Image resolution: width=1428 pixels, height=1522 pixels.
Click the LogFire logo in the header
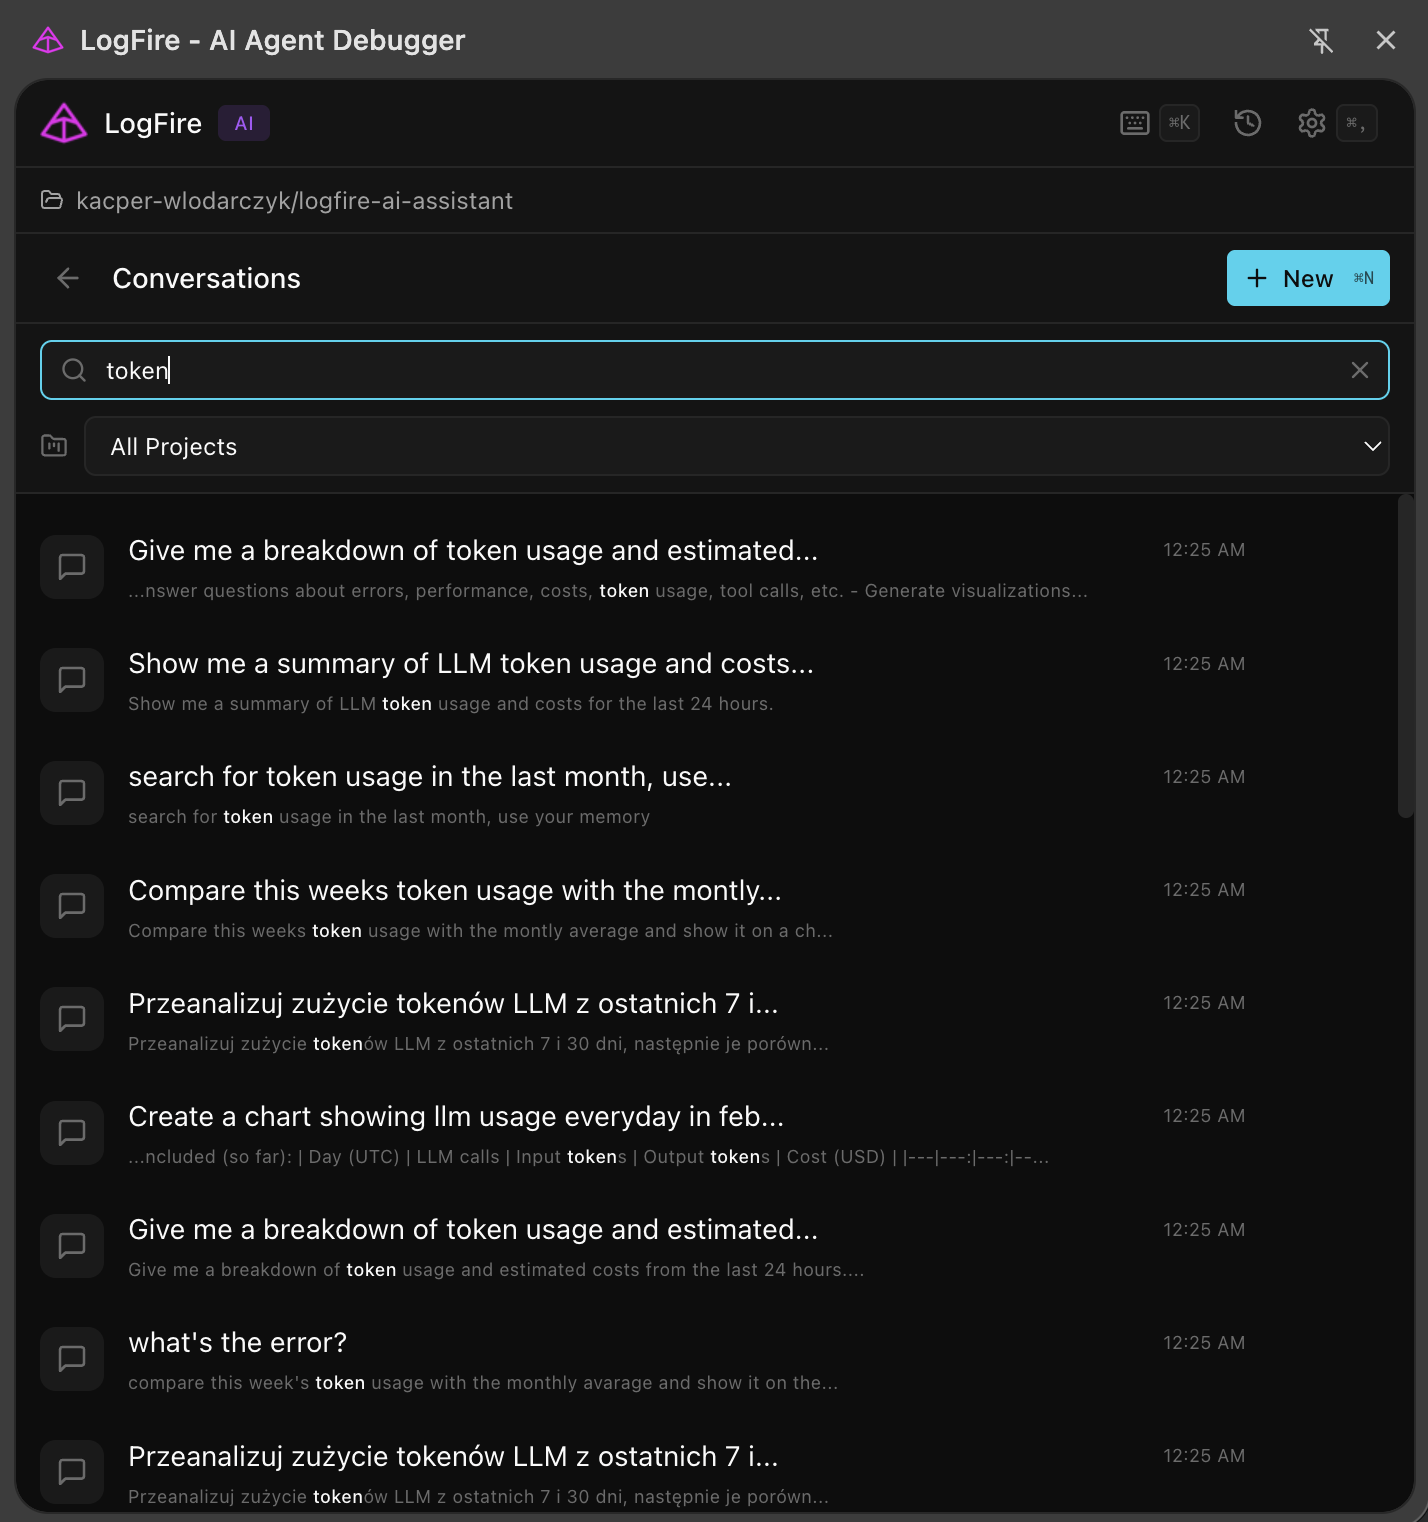[63, 123]
